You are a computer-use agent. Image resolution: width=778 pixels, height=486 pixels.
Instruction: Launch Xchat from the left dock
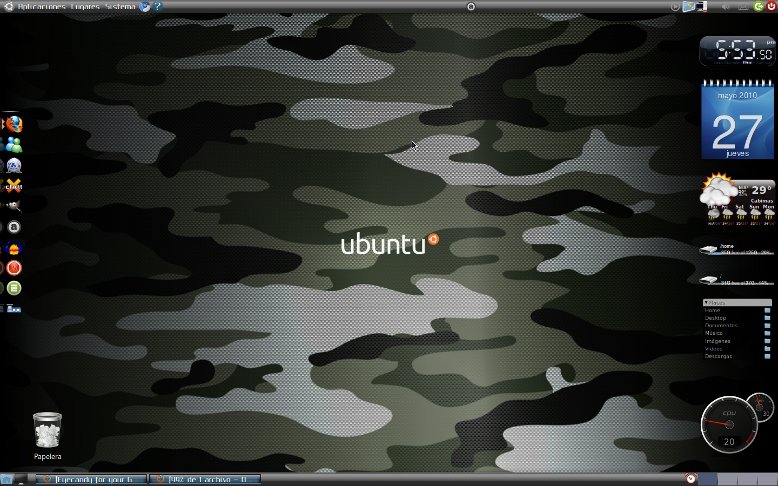point(14,186)
